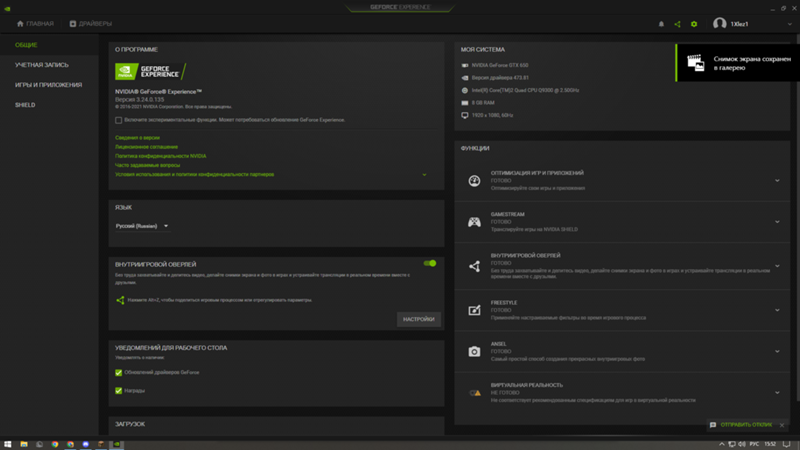
Task: Click the screenshot saved notification icon
Action: coord(695,63)
